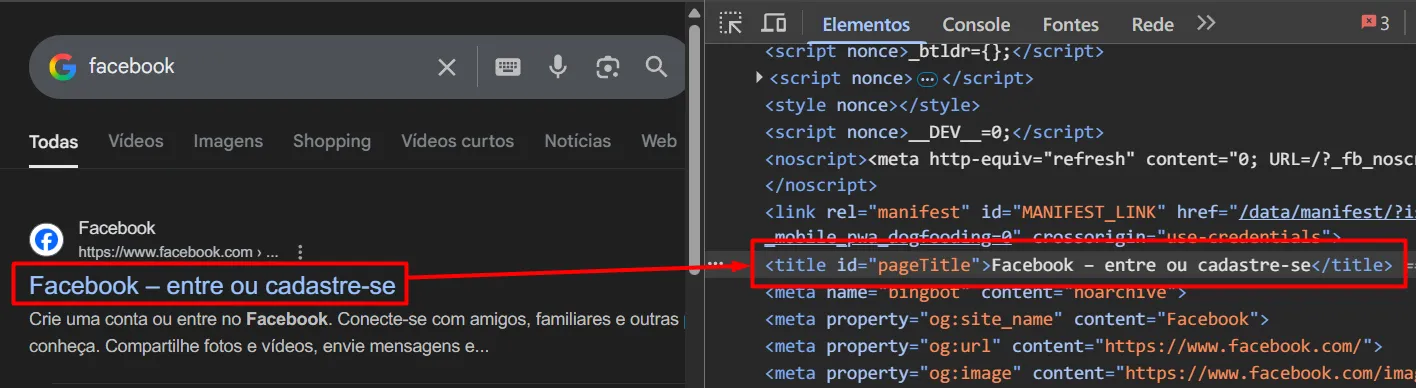Open Google Lens image search

point(607,67)
